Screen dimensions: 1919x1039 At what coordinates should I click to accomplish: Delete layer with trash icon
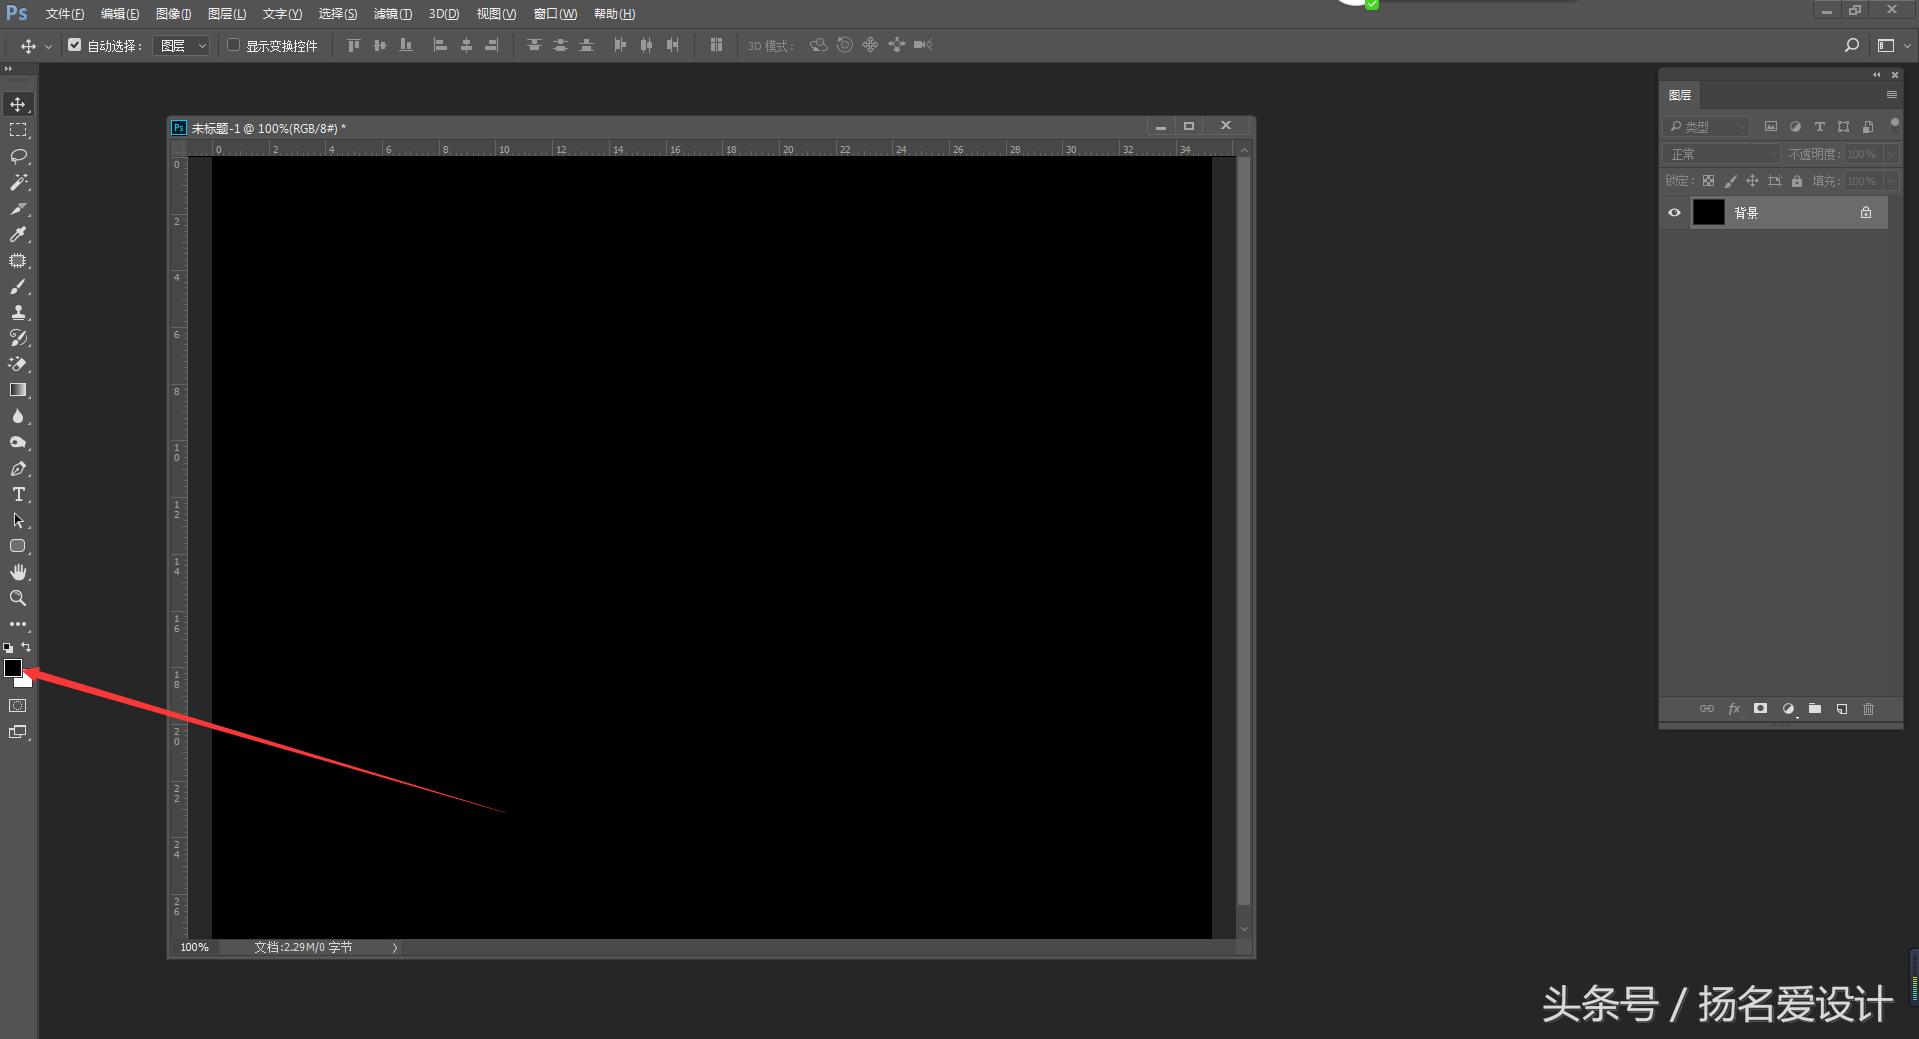1868,709
